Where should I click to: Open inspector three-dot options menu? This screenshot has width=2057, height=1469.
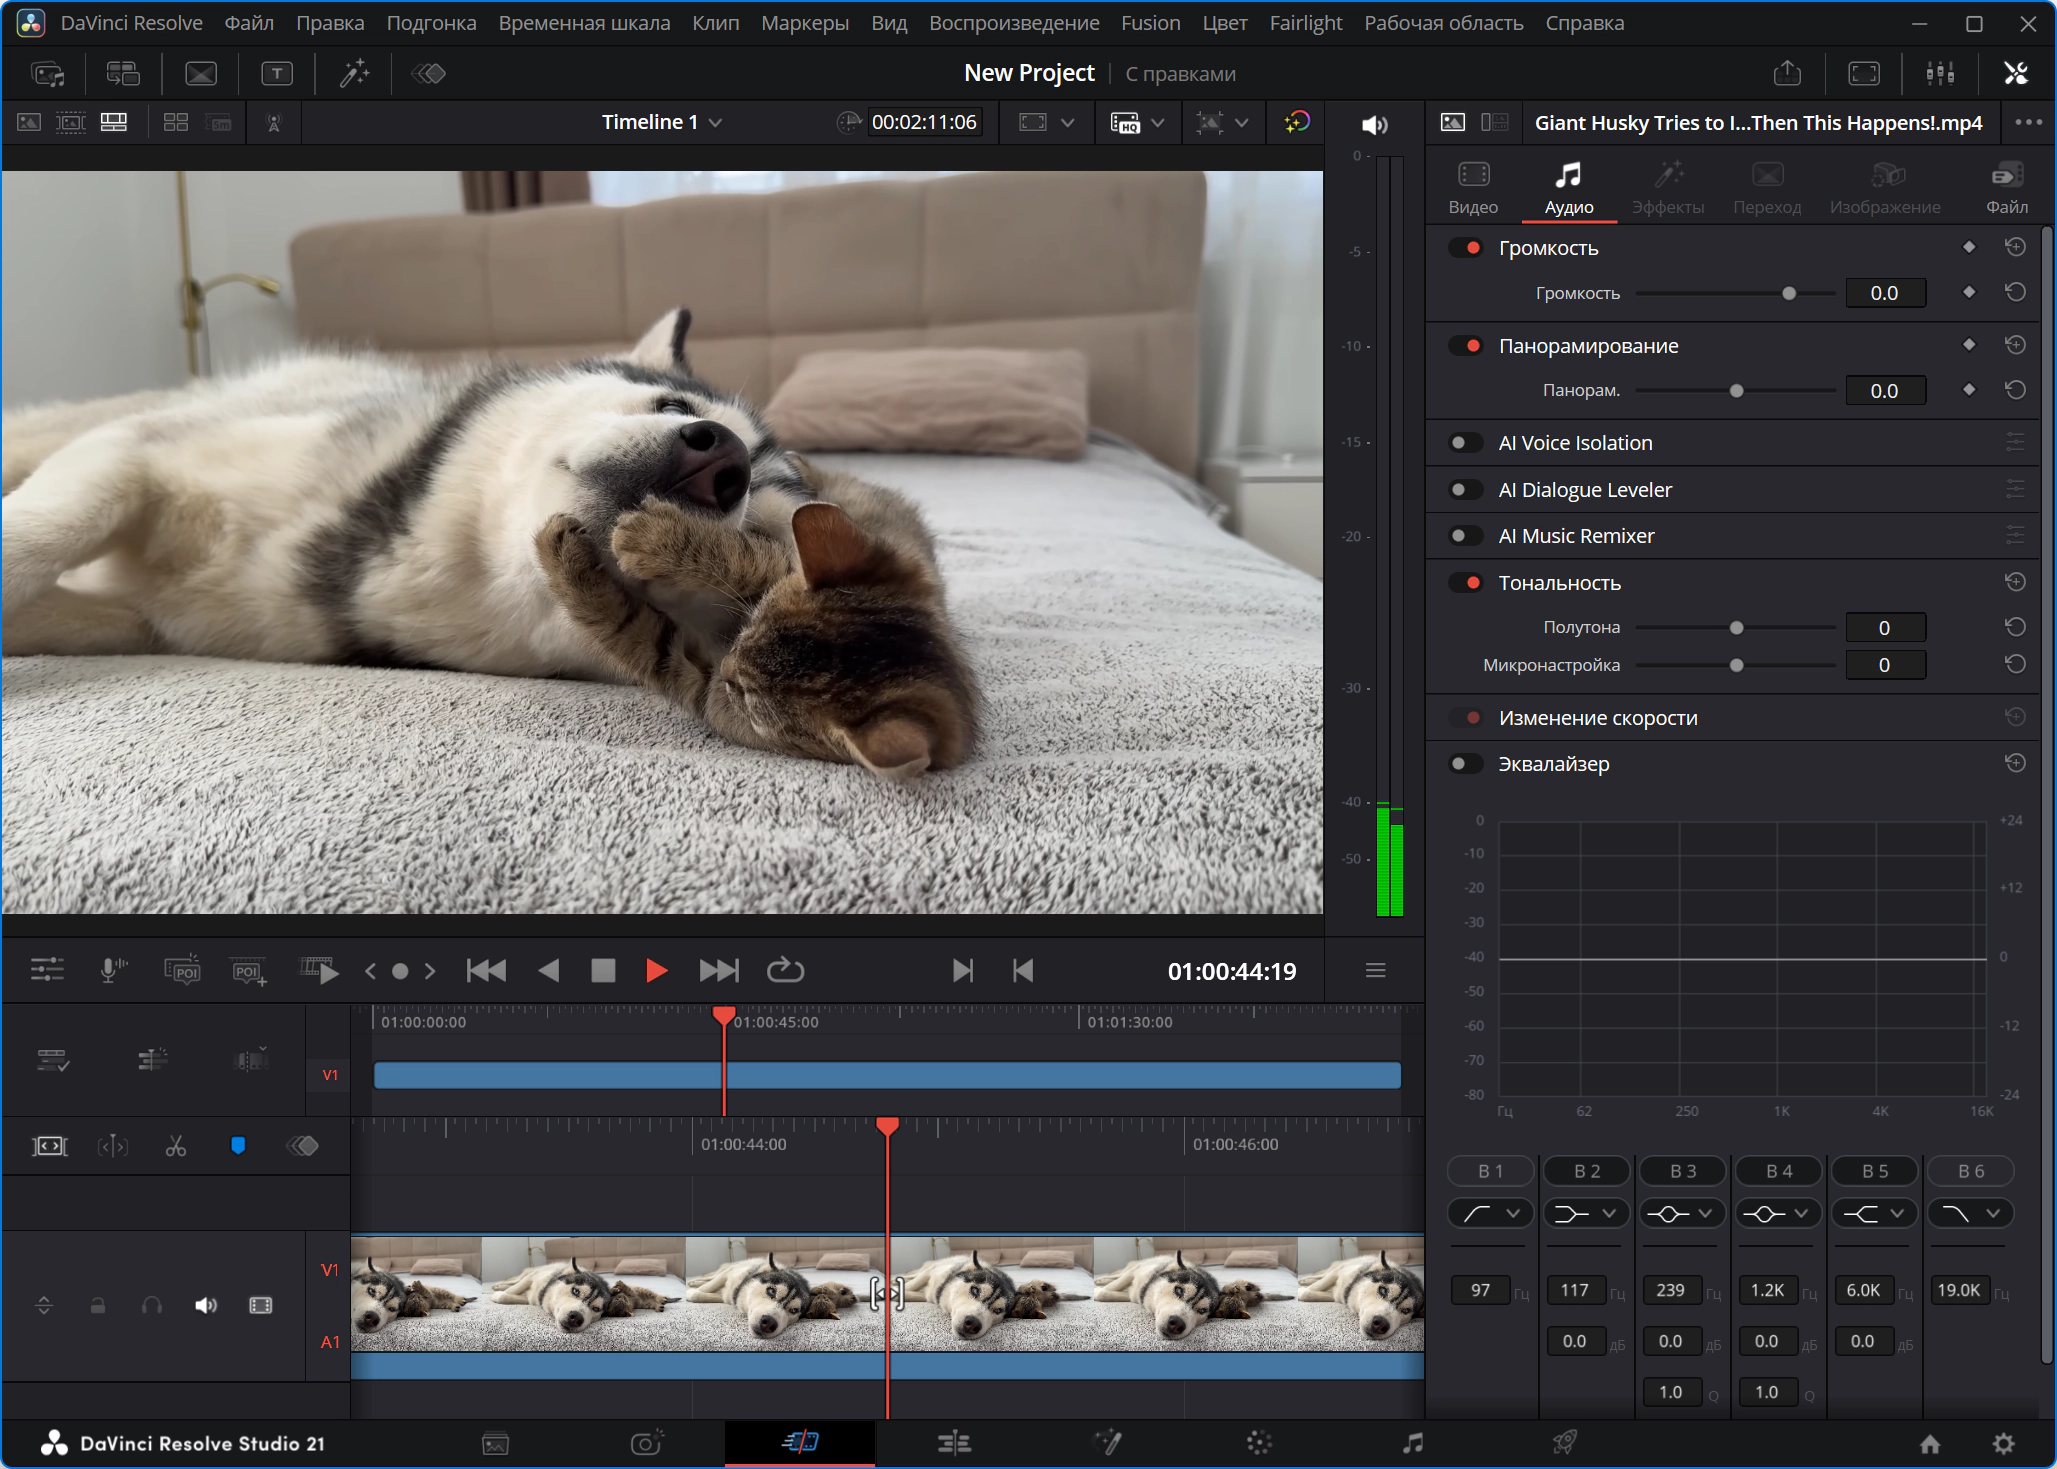click(2028, 122)
